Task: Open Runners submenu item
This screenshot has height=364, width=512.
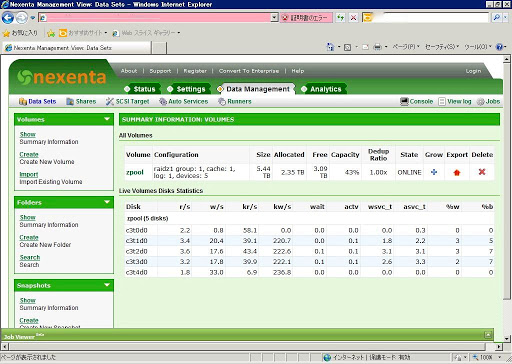Action: pos(235,101)
